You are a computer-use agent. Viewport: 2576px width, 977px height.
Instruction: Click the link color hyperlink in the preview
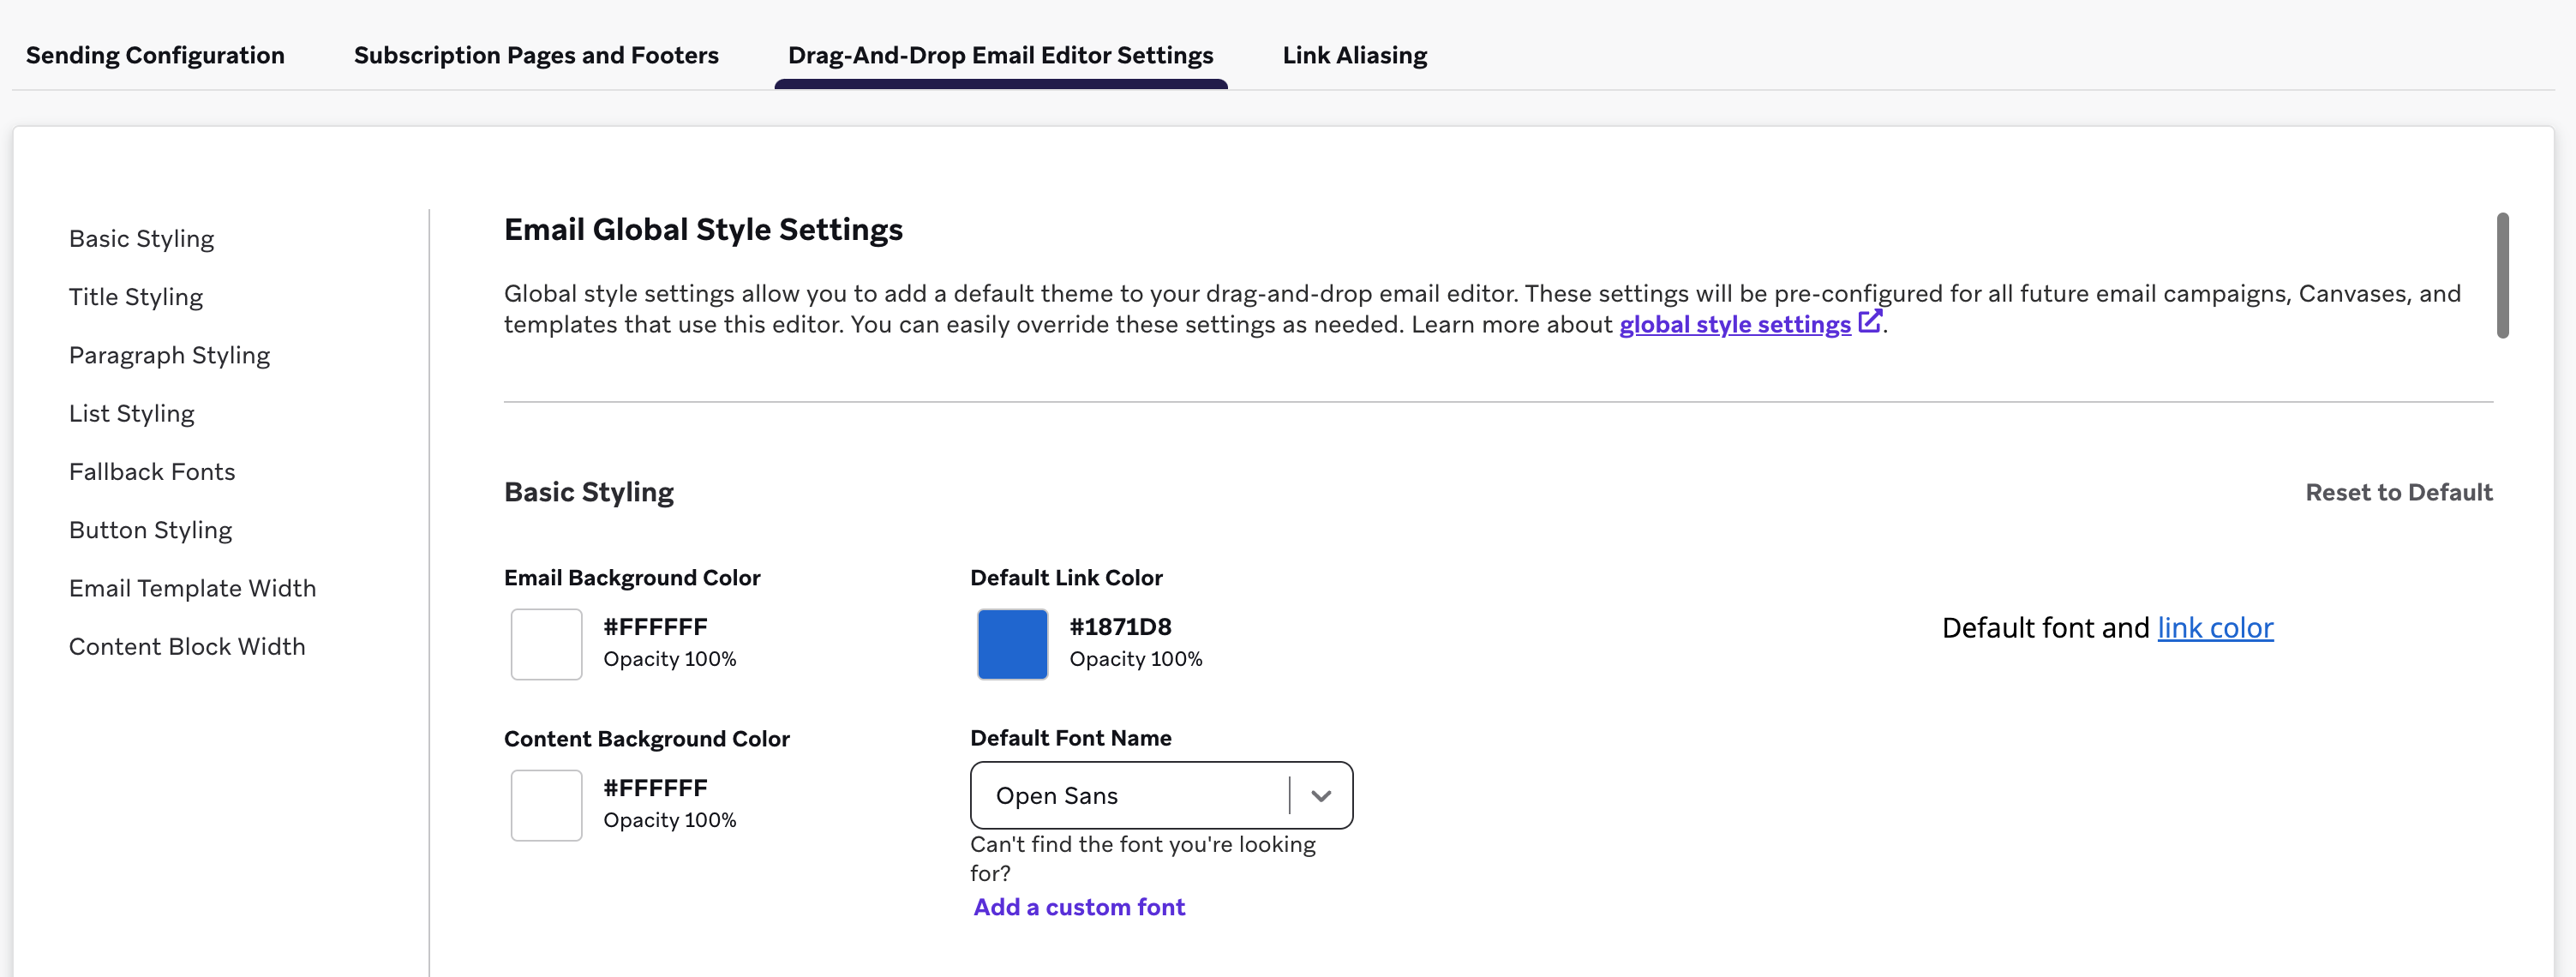pos(2216,627)
